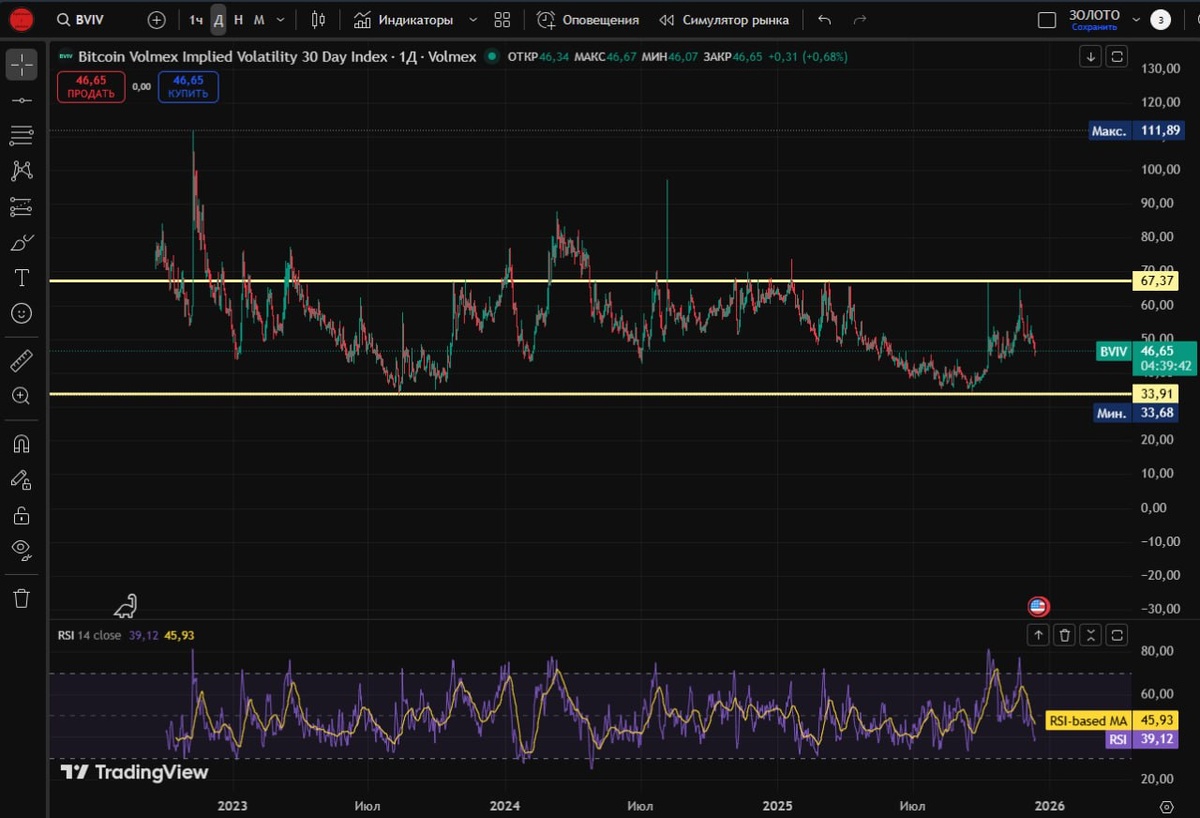
Task: Toggle stay in drawing mode
Action: (21, 479)
